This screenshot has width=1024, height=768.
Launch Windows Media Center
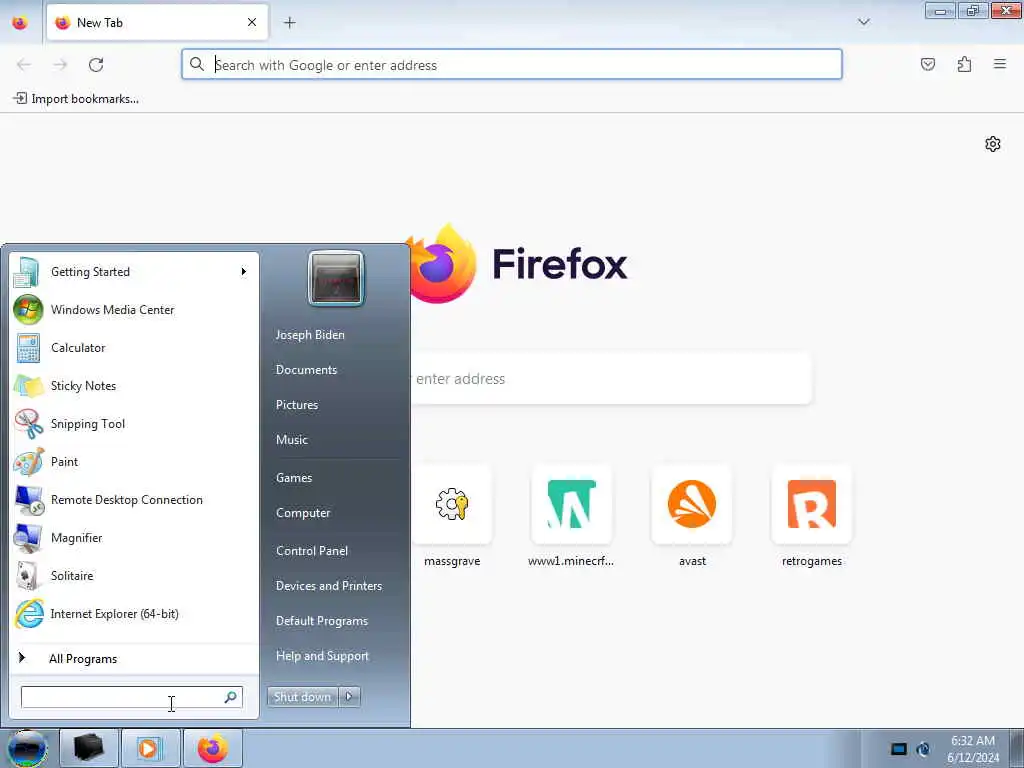[x=134, y=310]
